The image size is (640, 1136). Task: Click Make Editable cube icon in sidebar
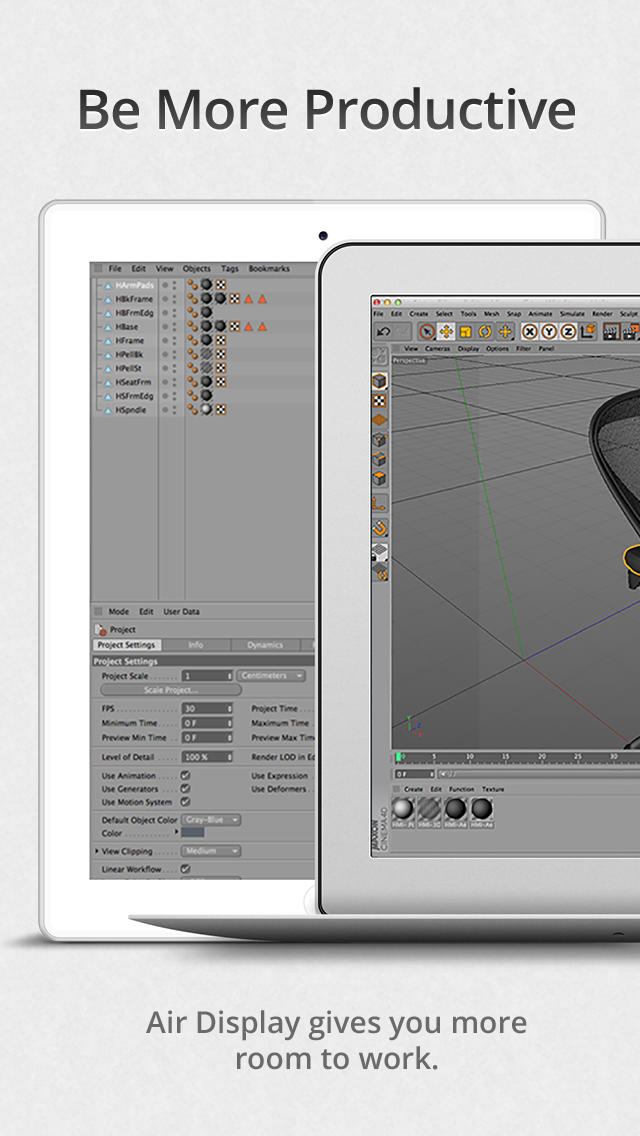tap(380, 381)
